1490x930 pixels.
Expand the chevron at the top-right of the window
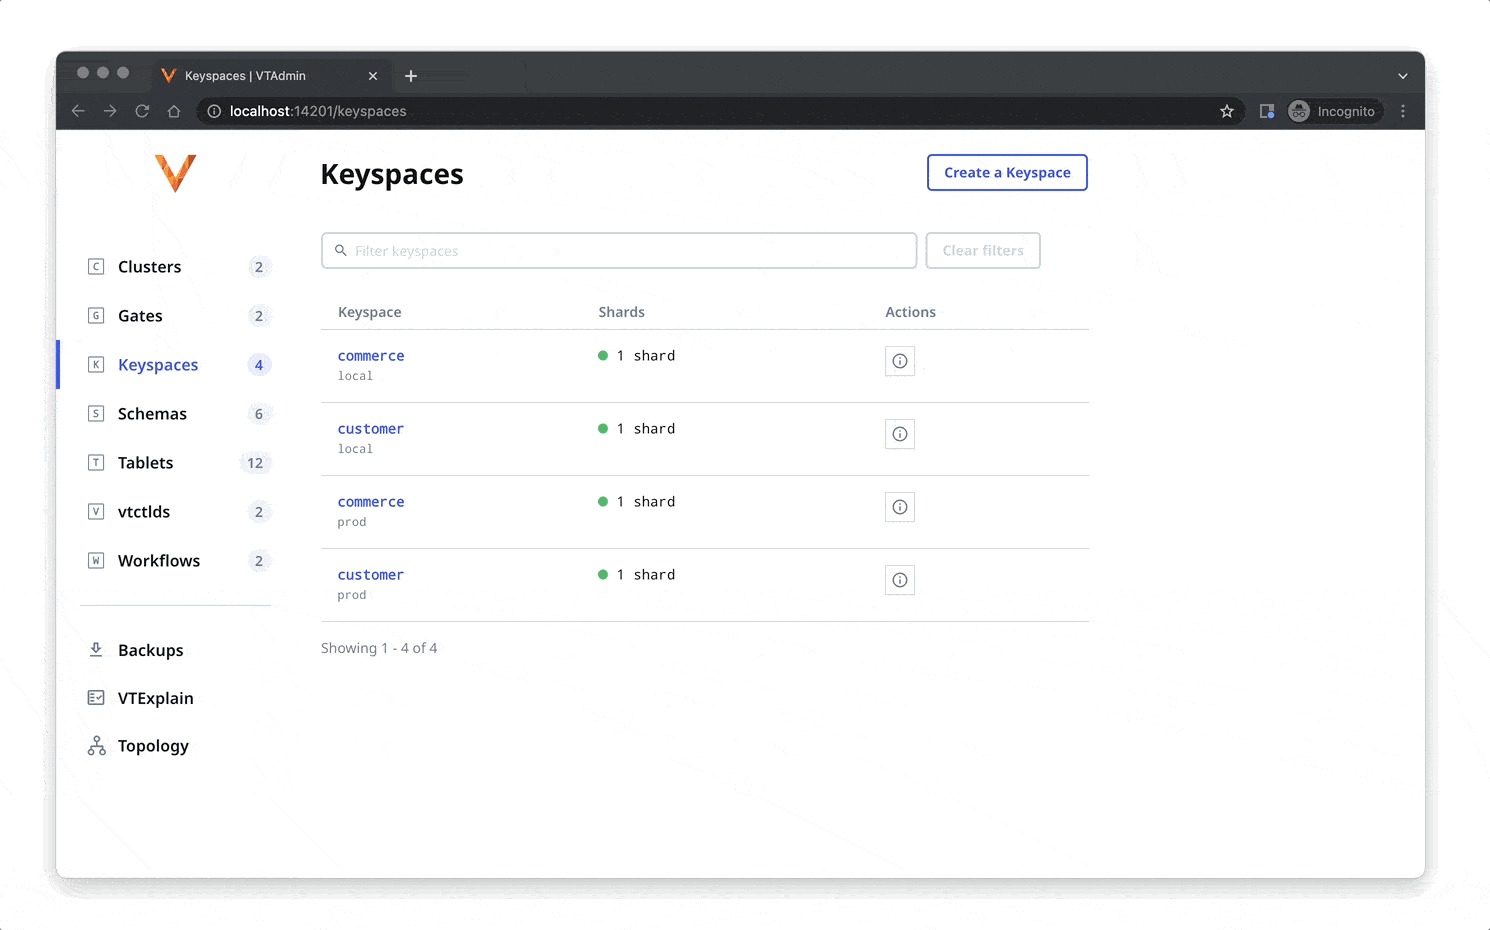(x=1403, y=75)
